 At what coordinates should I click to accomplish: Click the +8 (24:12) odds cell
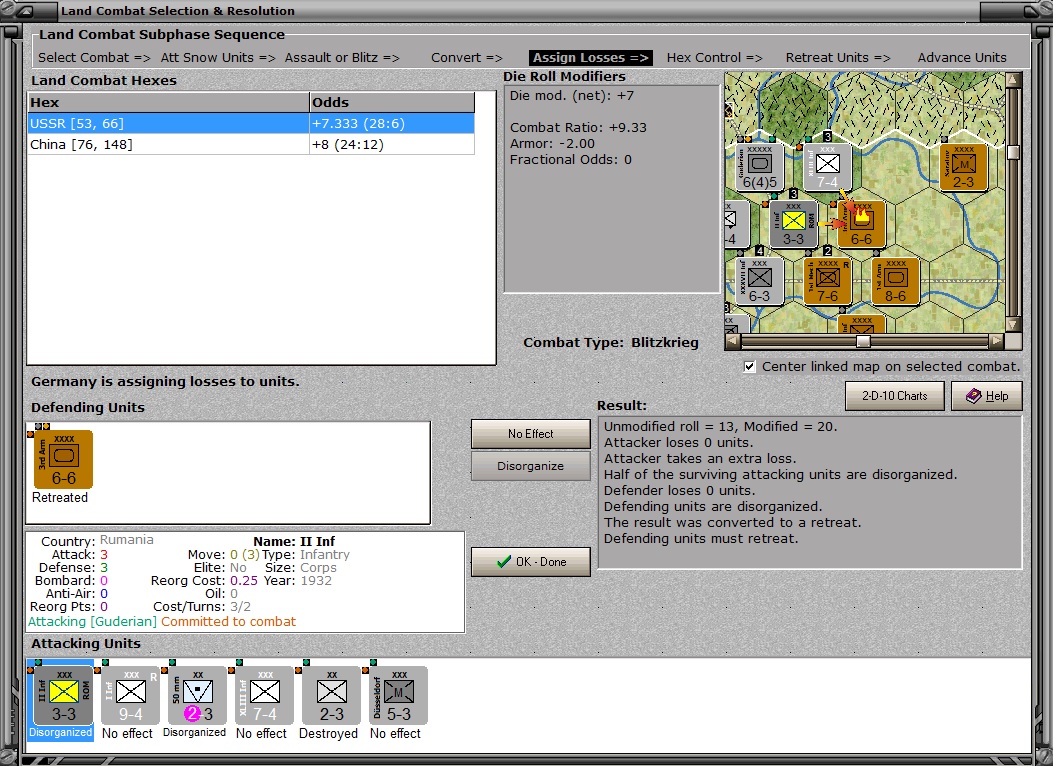392,144
